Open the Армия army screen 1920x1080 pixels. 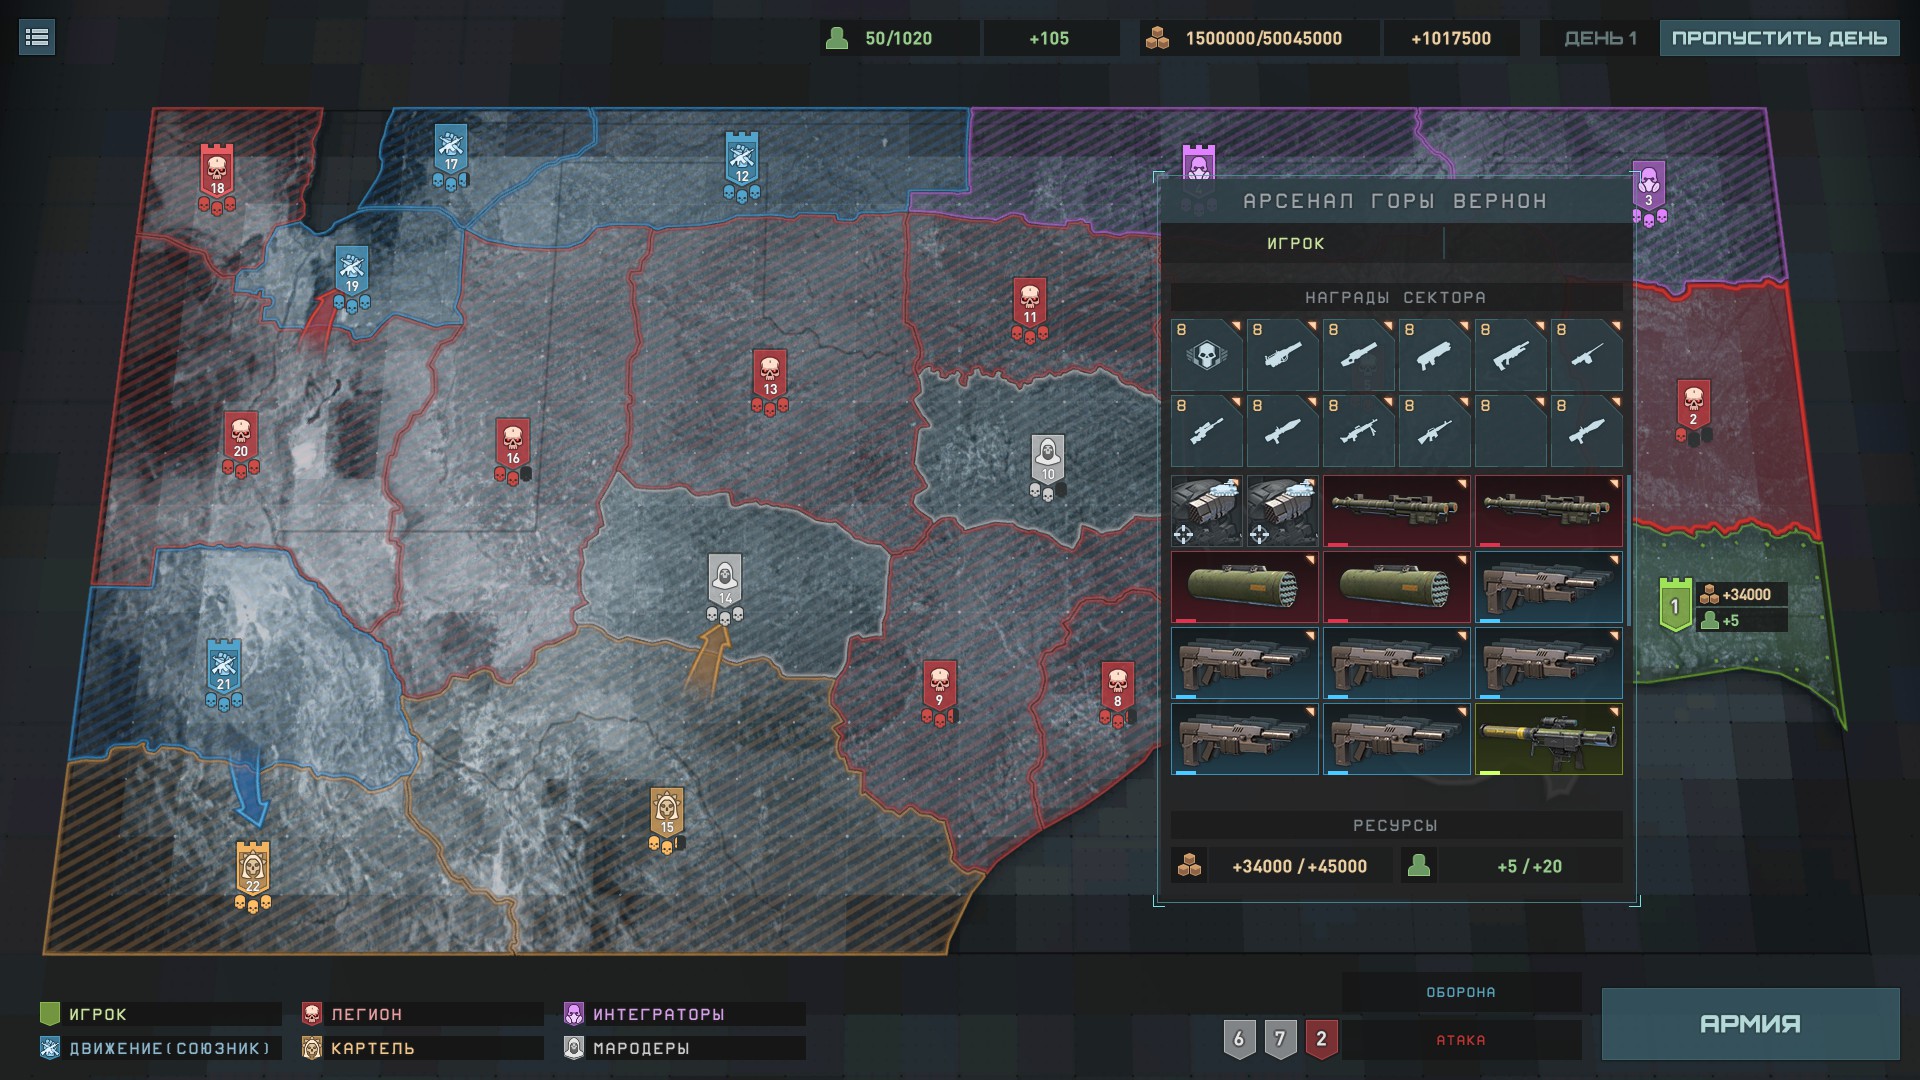(1750, 1023)
